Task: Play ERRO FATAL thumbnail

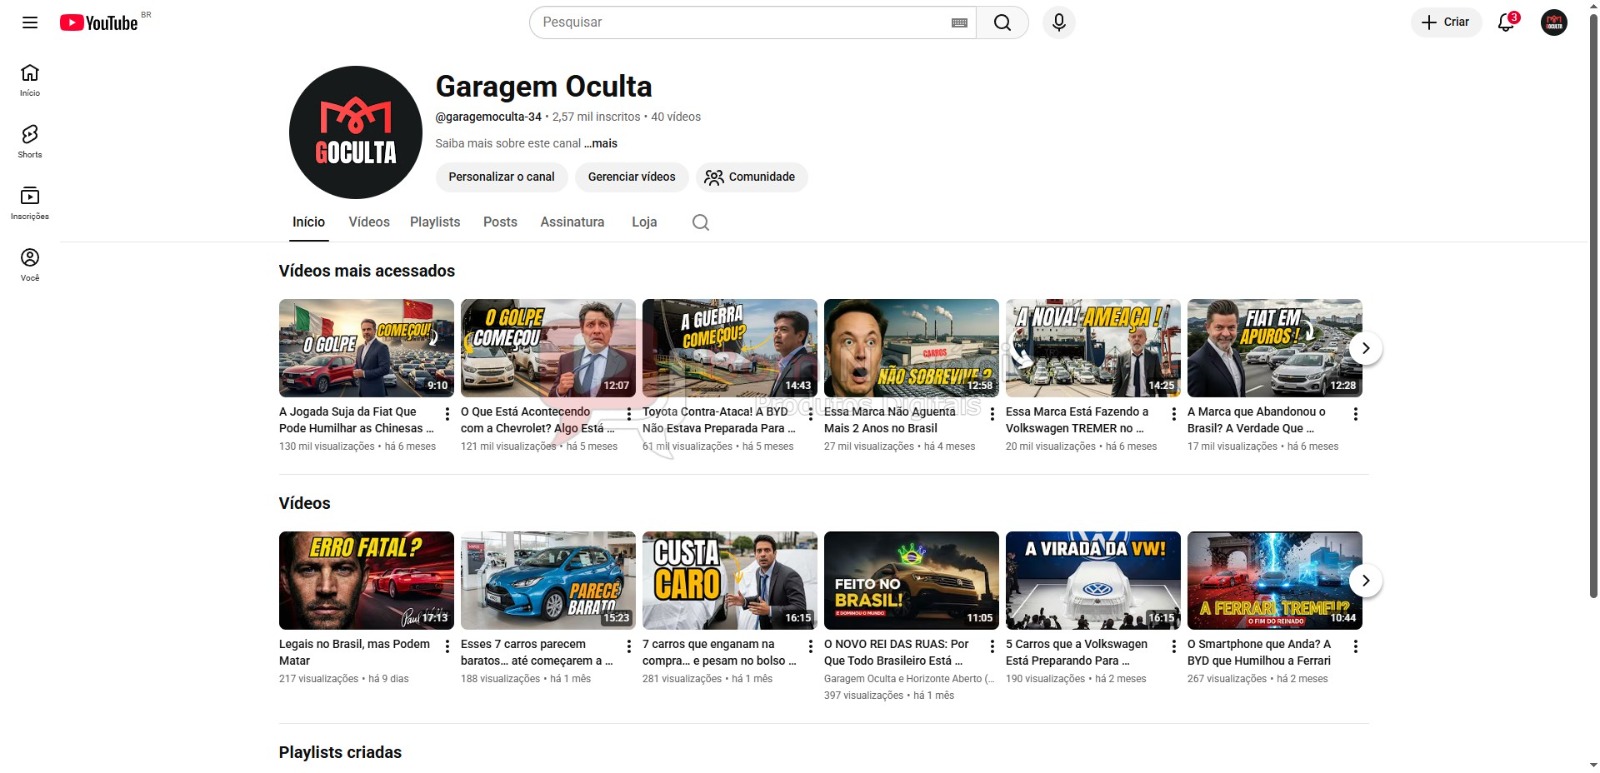Action: coord(366,580)
